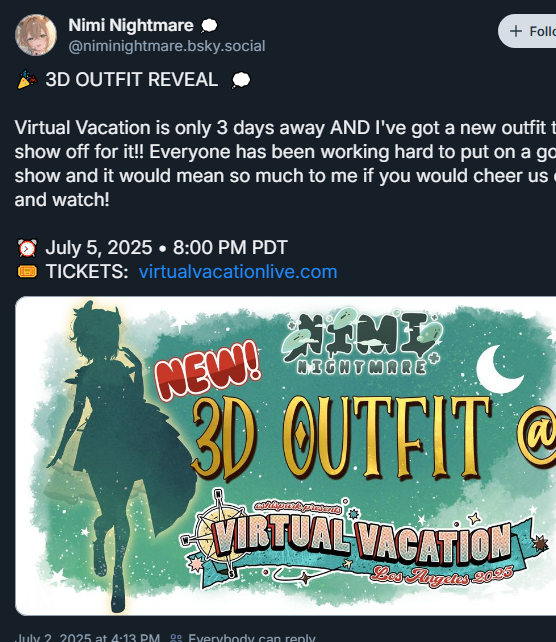Viewport: 556px width, 642px height.
Task: Click the party popper emoji before 3D OUTFIT REVEAL
Action: [x=27, y=79]
